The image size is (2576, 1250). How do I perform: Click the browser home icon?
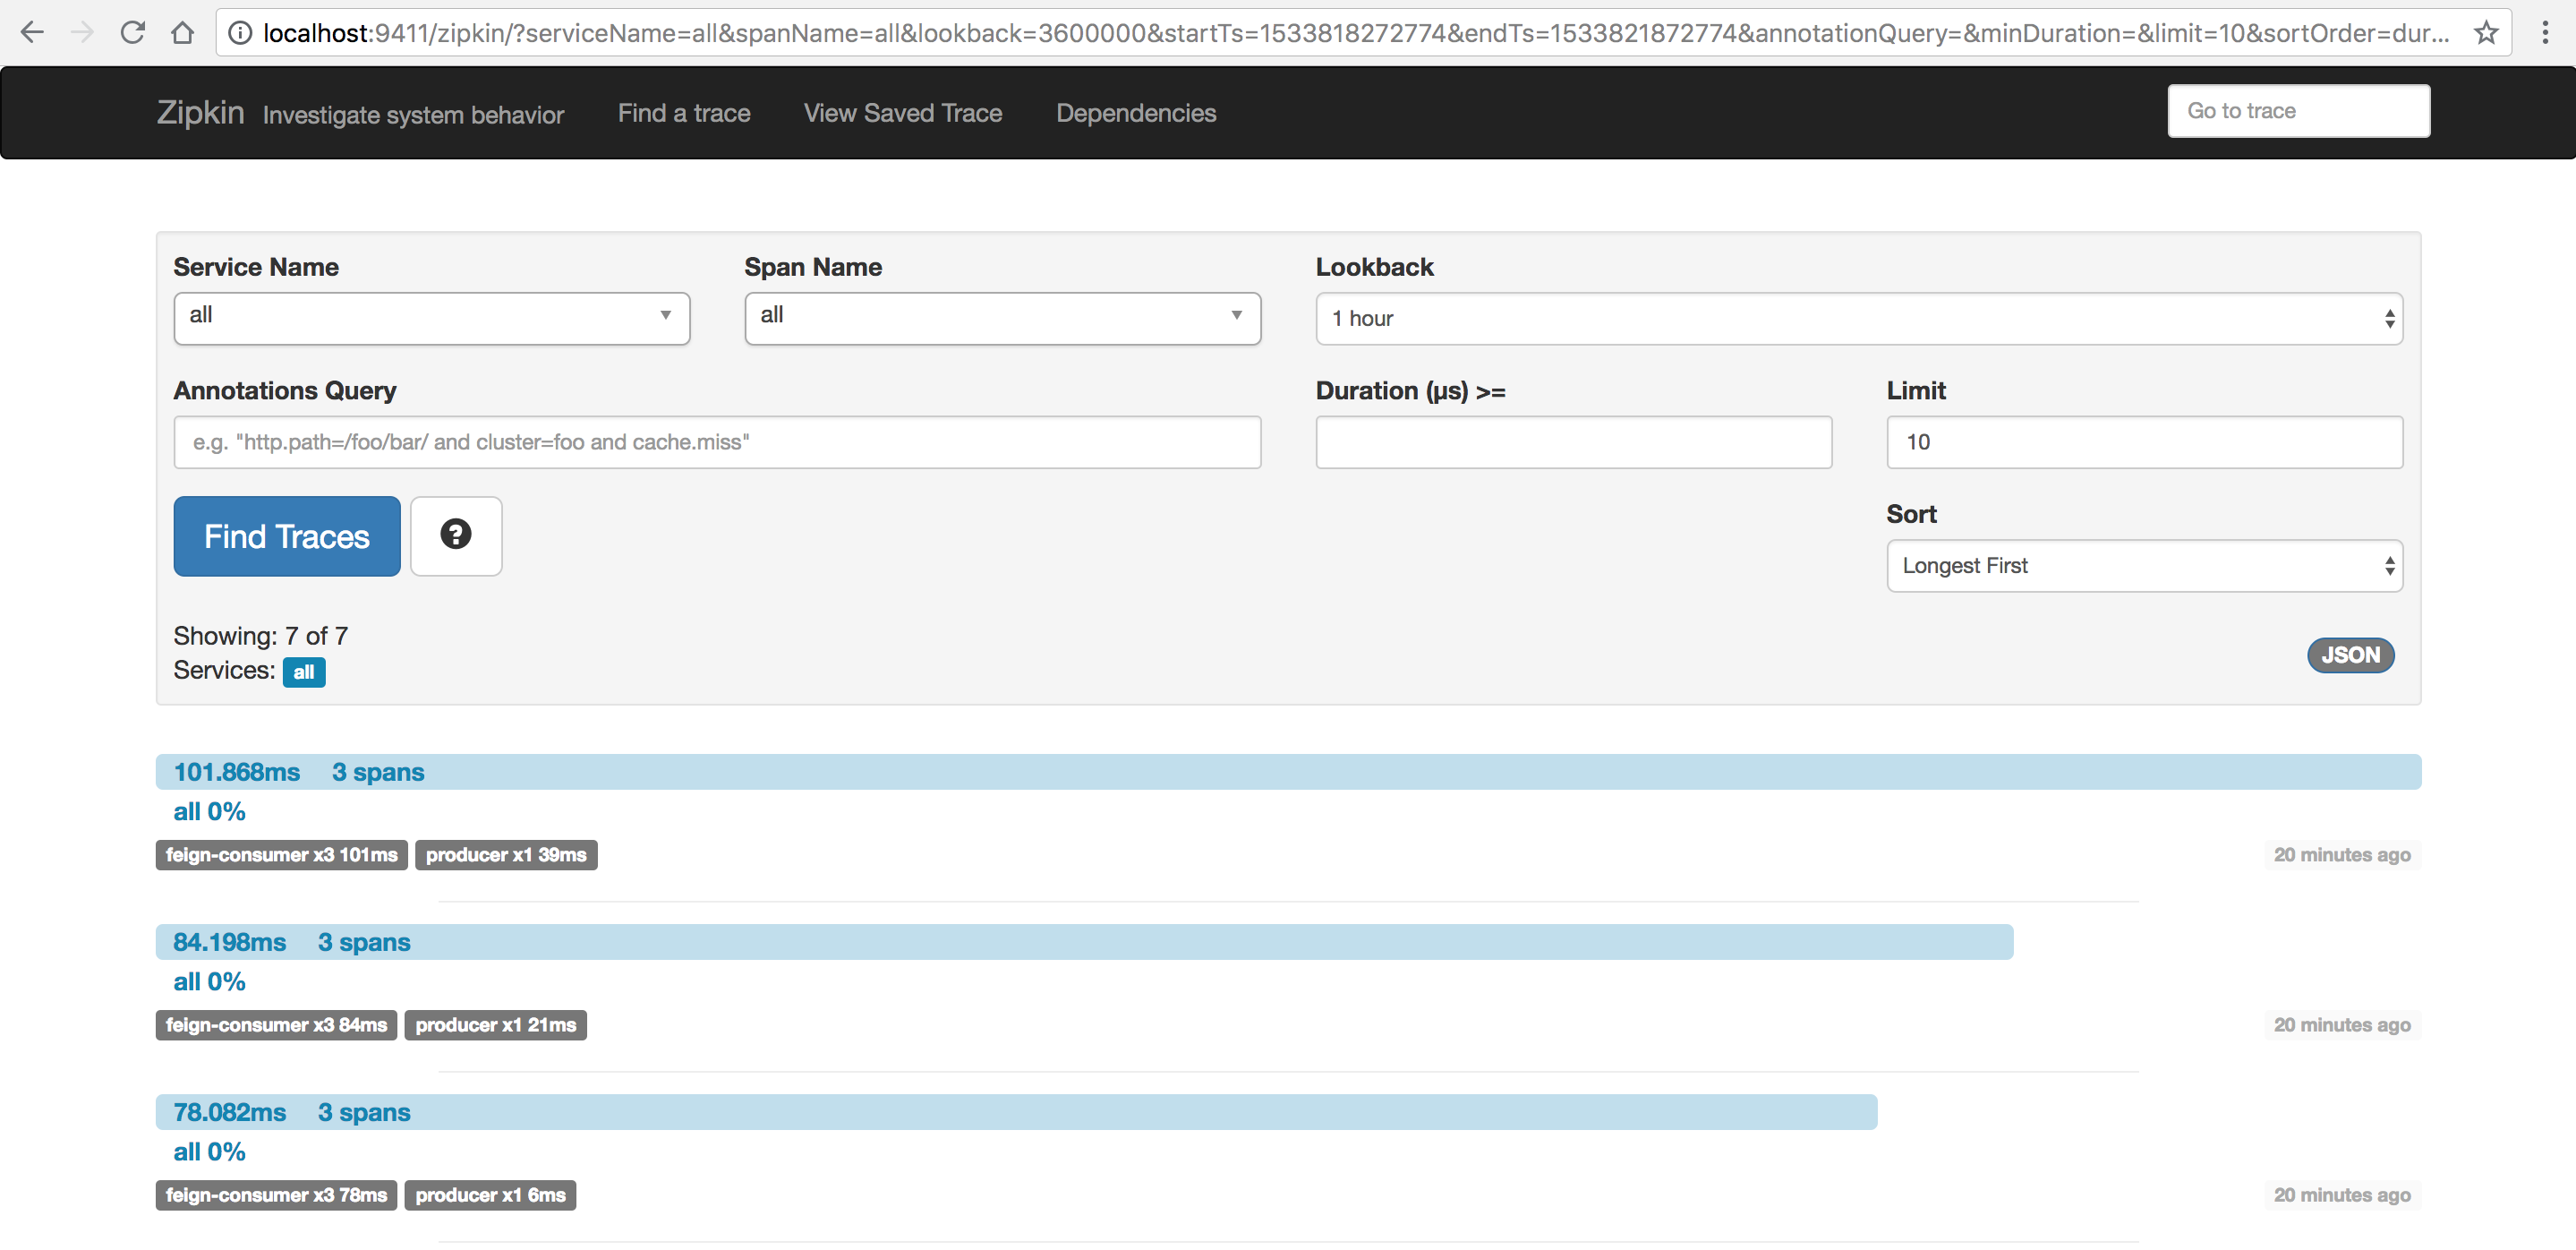(x=182, y=33)
